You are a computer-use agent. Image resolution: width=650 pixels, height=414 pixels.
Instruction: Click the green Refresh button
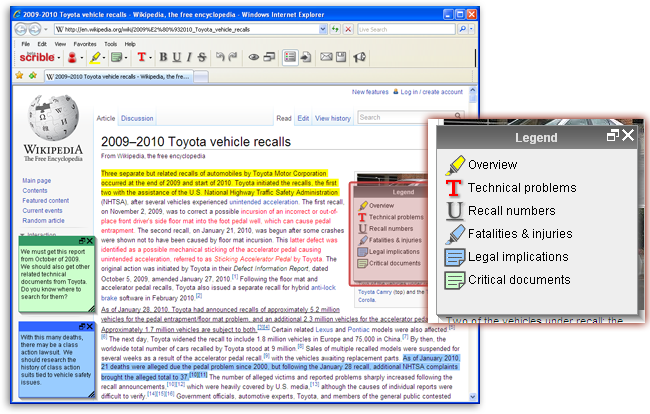[335, 29]
